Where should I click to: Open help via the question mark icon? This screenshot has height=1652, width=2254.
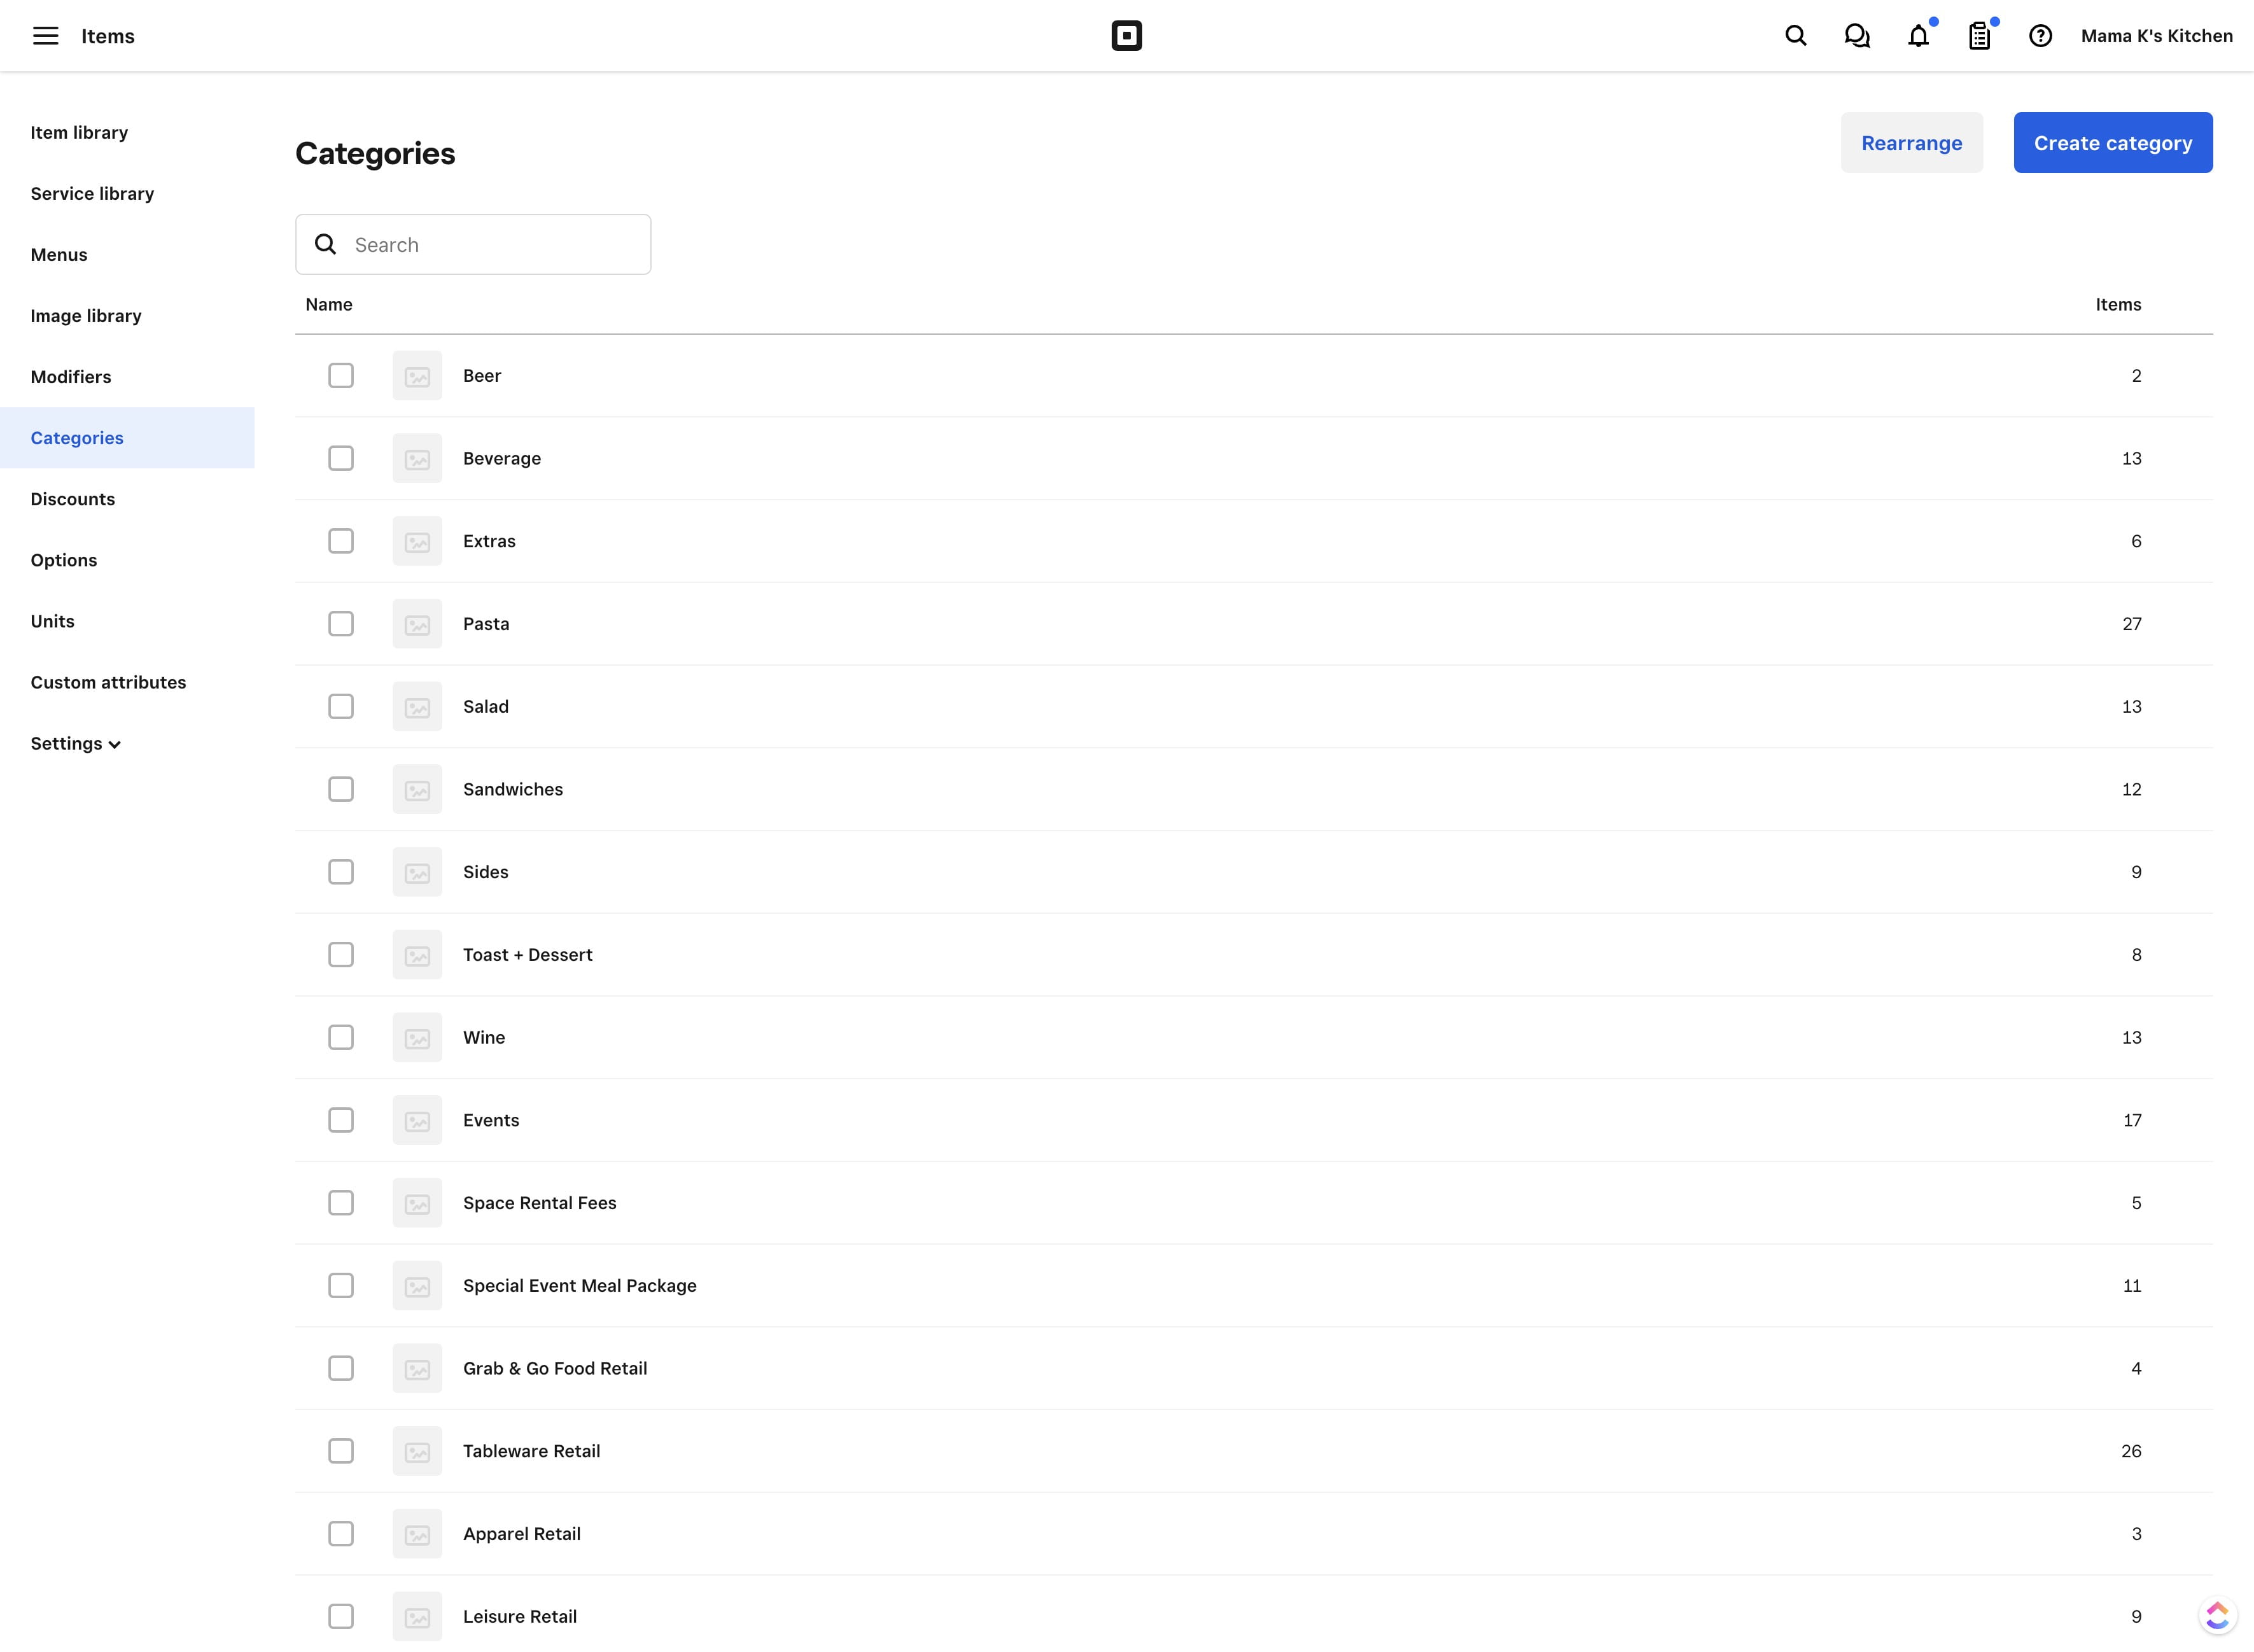(2040, 35)
